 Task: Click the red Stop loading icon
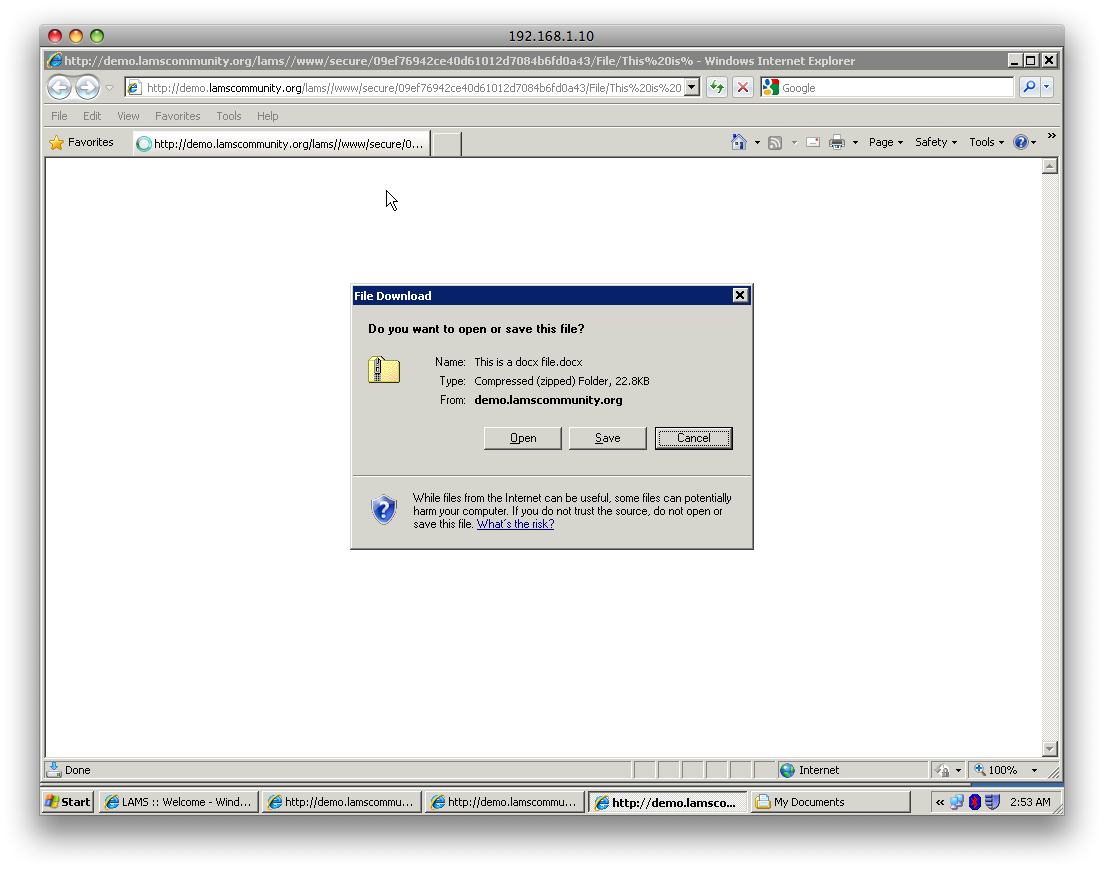pyautogui.click(x=743, y=88)
